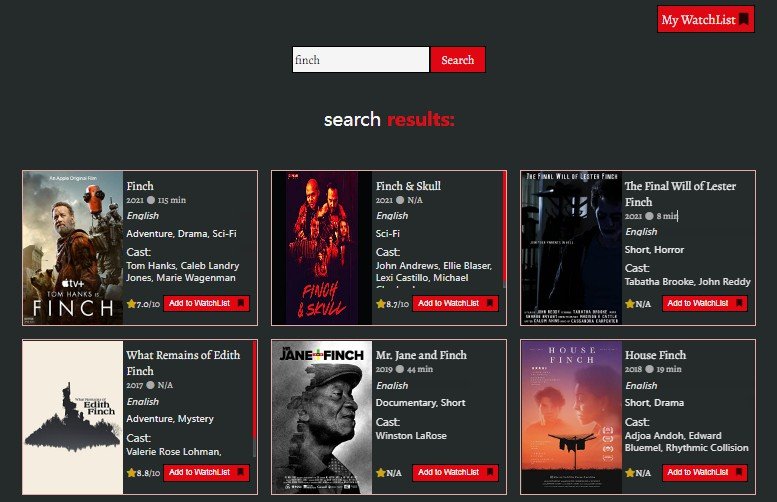Click '2019 44 min' on Mr. Jane and Finch
Viewport: 777px width, 502px height.
[x=404, y=369]
